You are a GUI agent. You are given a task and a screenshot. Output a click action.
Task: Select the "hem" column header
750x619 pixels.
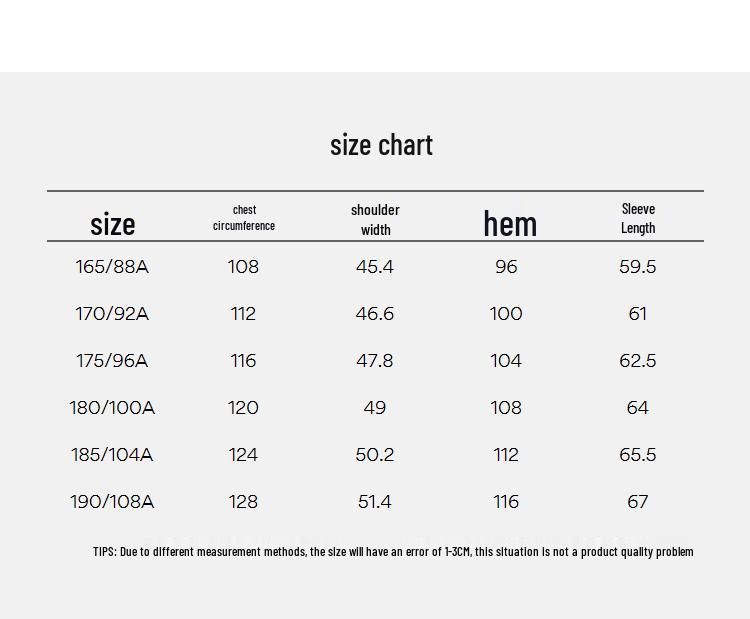click(510, 223)
